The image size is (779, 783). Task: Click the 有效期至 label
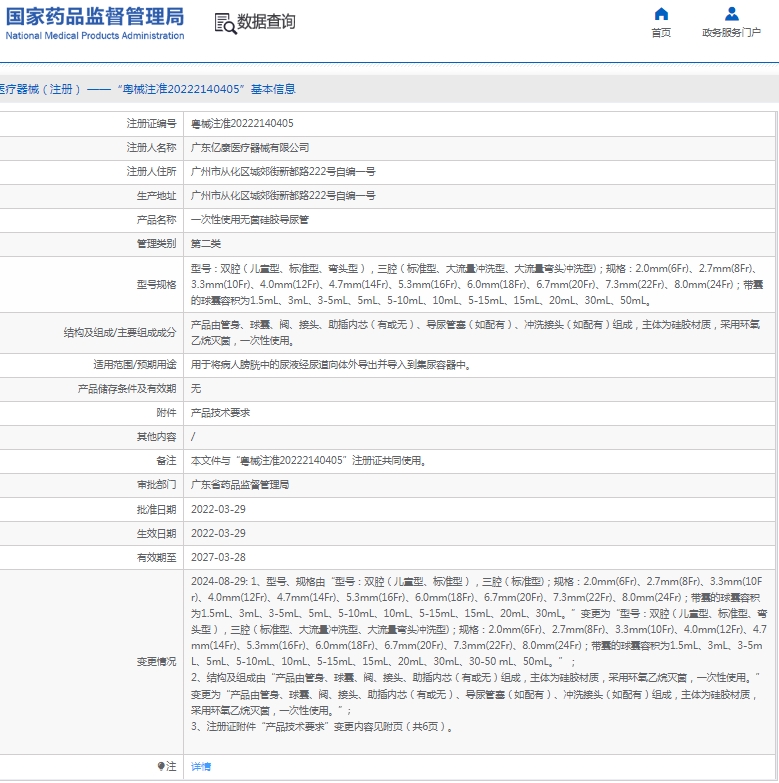[x=156, y=557]
